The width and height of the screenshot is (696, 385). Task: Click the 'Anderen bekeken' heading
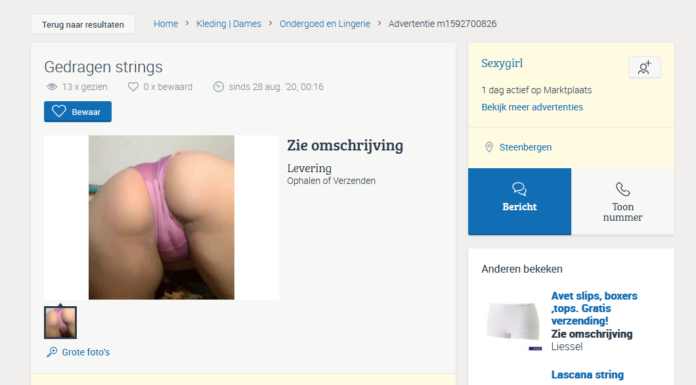tap(522, 269)
